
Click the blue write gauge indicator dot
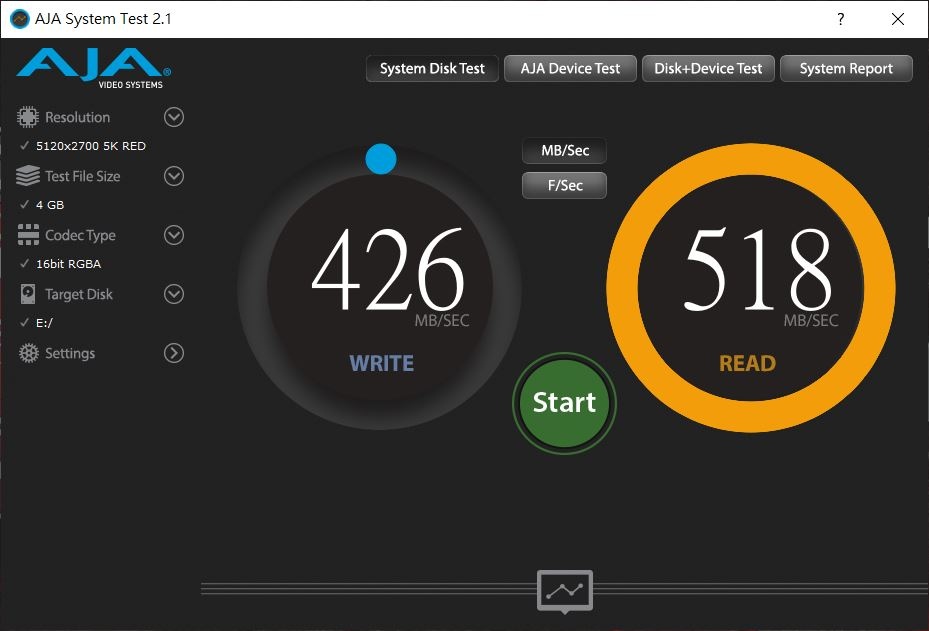coord(381,159)
